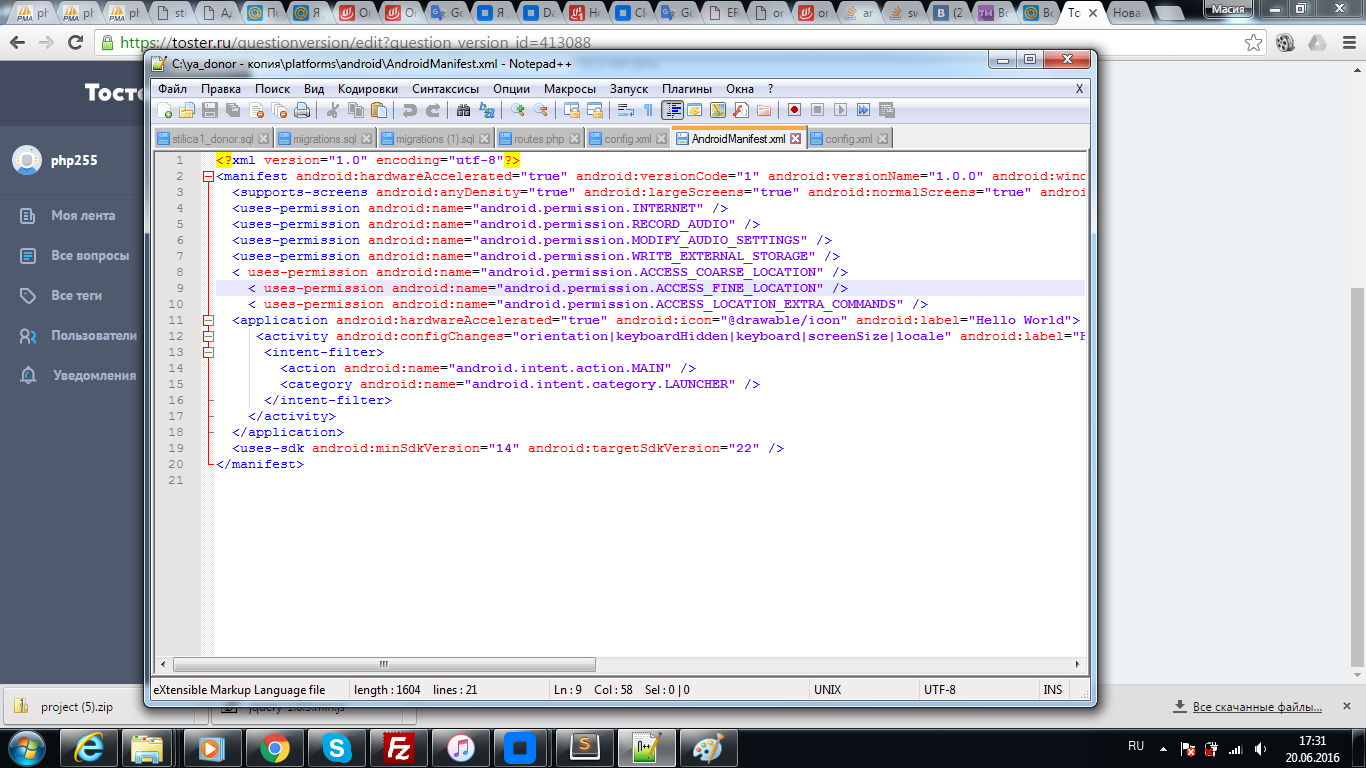Toggle synchronized vertical scrolling
Screen dimensions: 1366x768
[x=572, y=110]
